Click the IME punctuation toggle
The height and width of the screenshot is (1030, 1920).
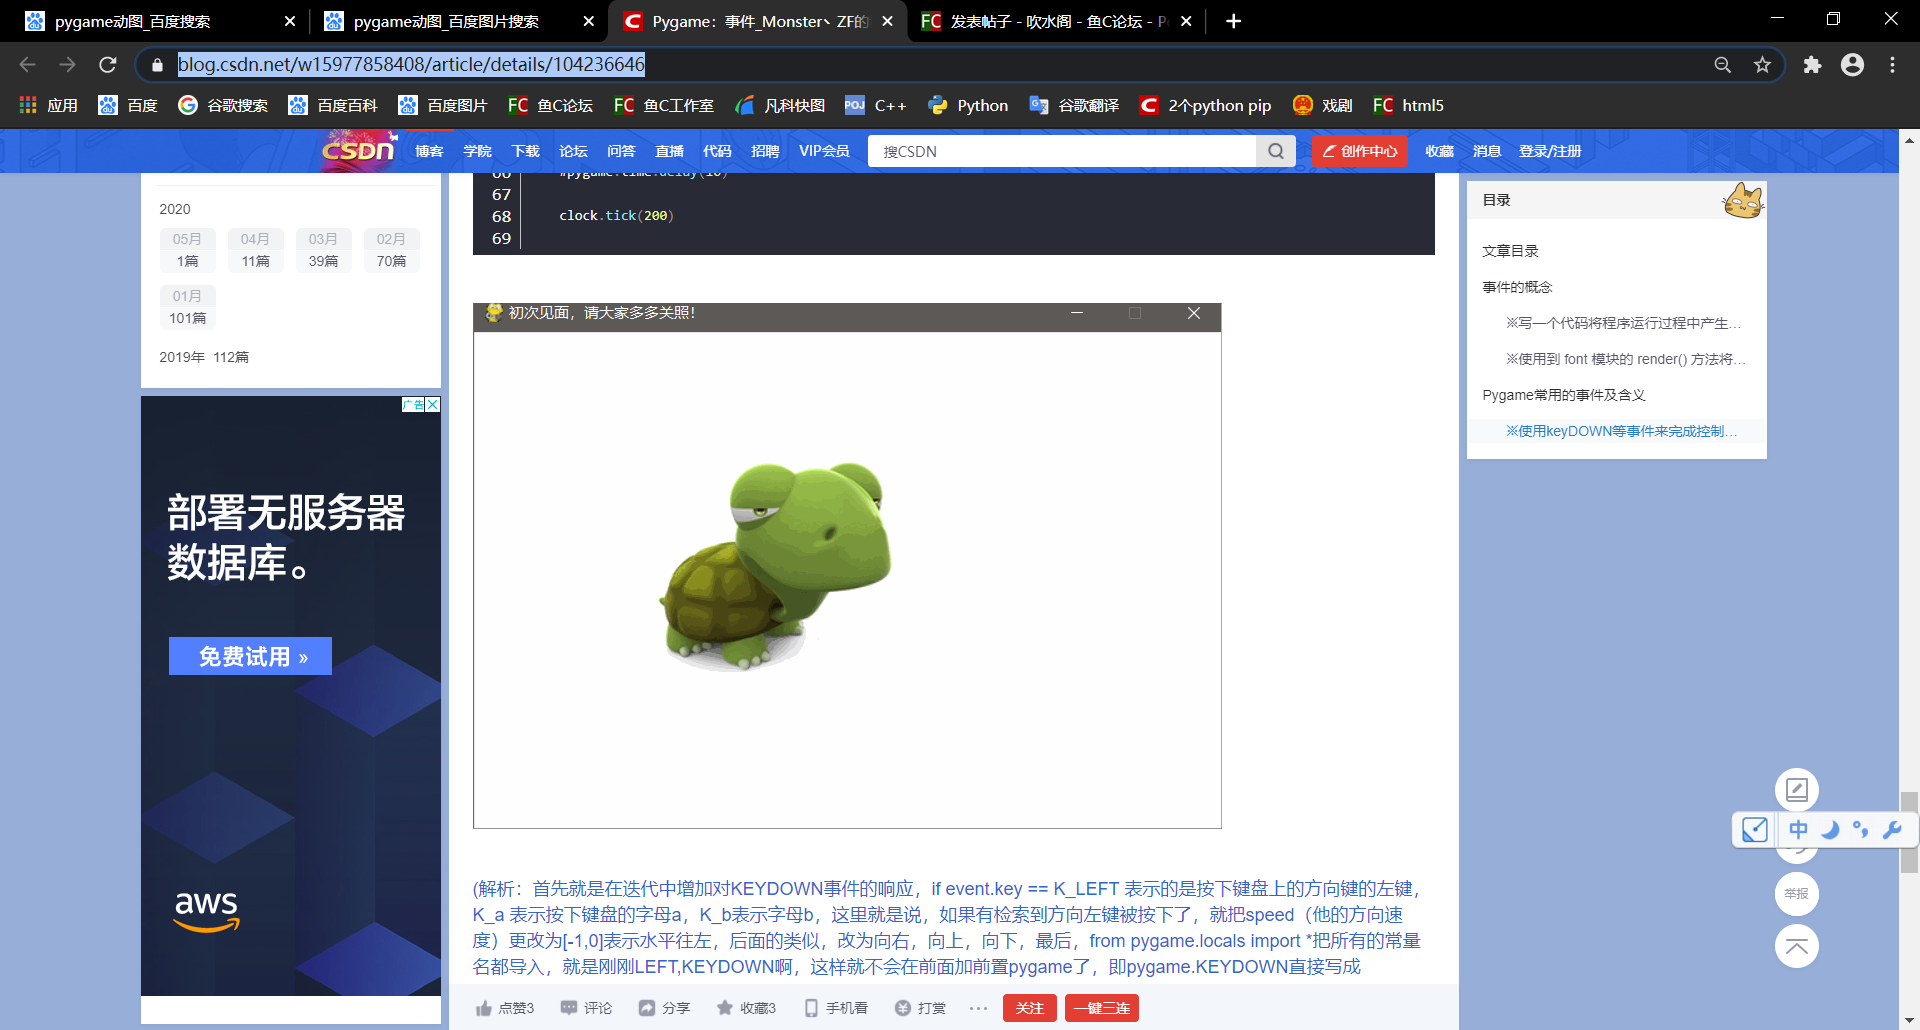[1861, 829]
